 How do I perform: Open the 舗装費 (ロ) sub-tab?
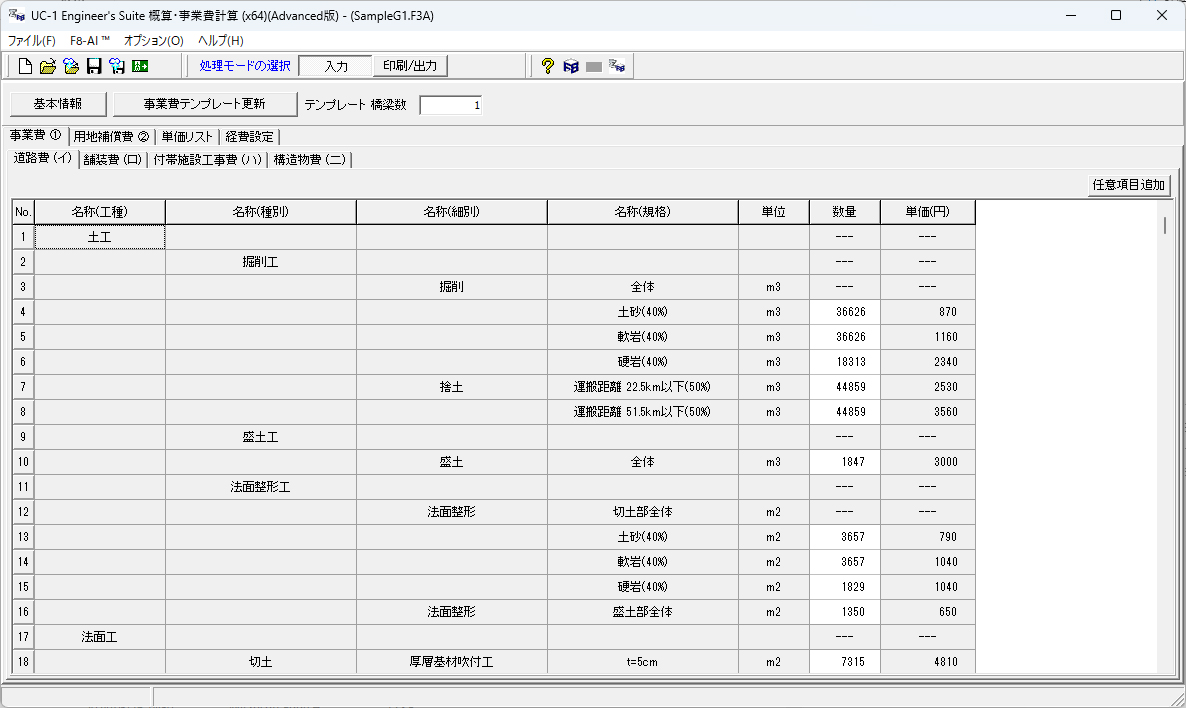tap(112, 159)
